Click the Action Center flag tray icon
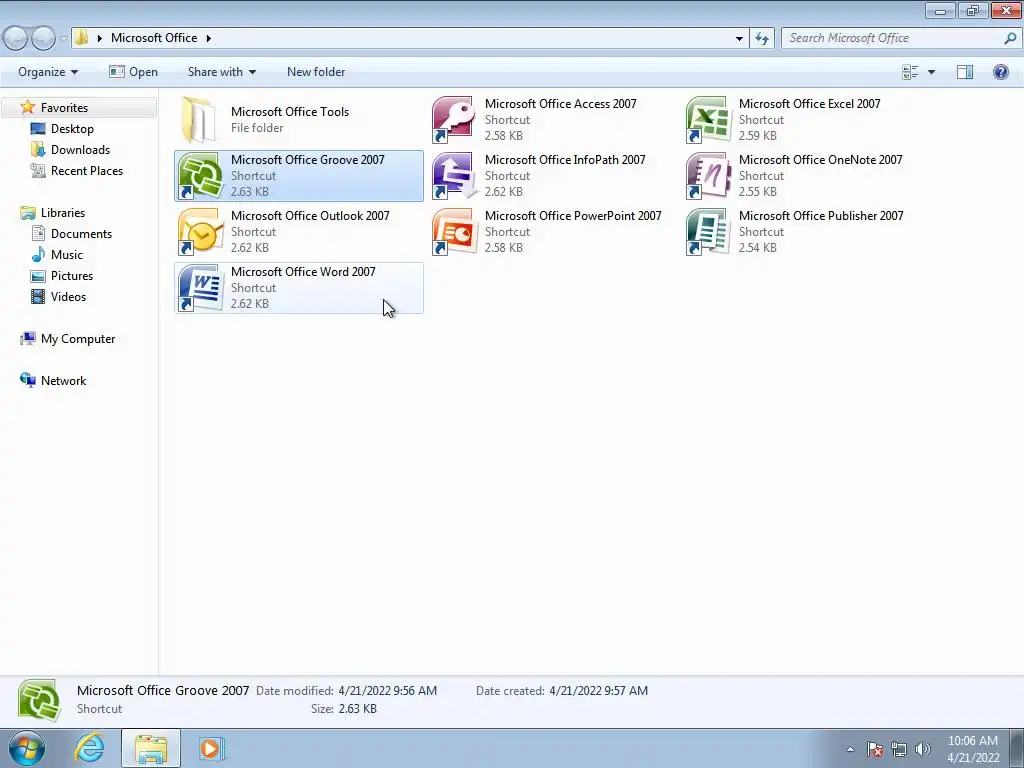Image resolution: width=1024 pixels, height=768 pixels. (x=875, y=749)
